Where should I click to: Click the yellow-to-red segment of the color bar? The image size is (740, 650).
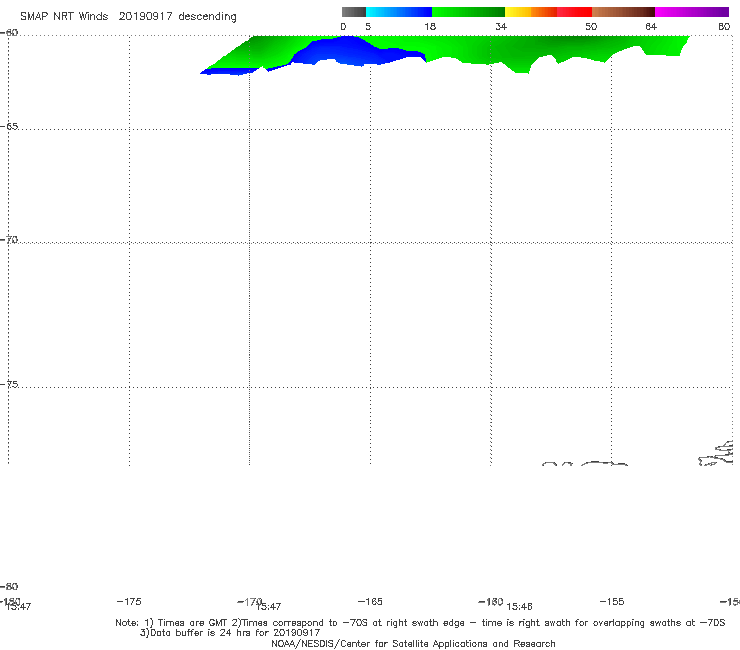(548, 12)
